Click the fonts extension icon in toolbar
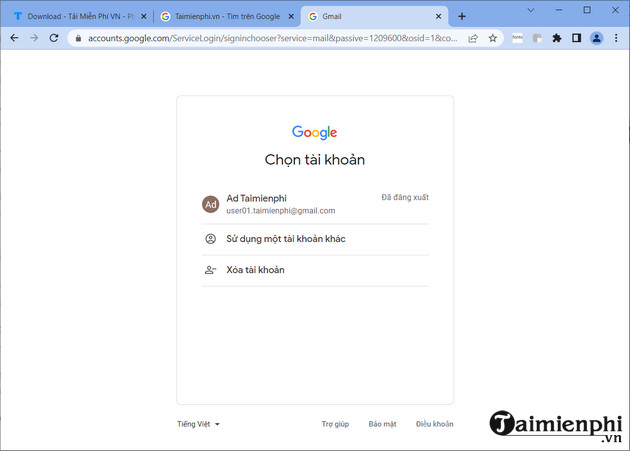 pyautogui.click(x=518, y=38)
